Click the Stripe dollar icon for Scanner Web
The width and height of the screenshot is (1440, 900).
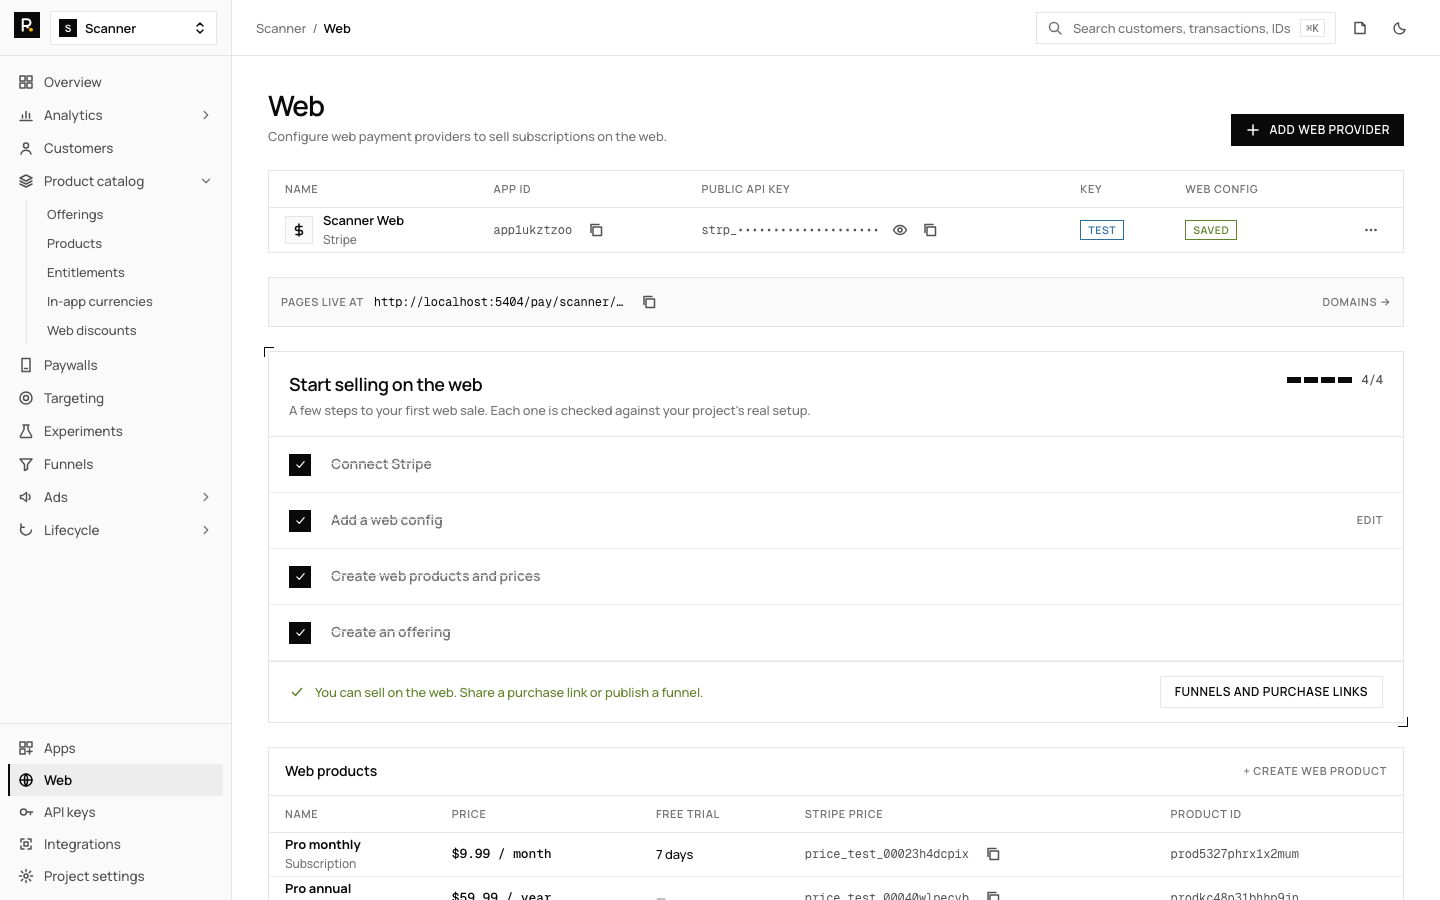pos(299,230)
